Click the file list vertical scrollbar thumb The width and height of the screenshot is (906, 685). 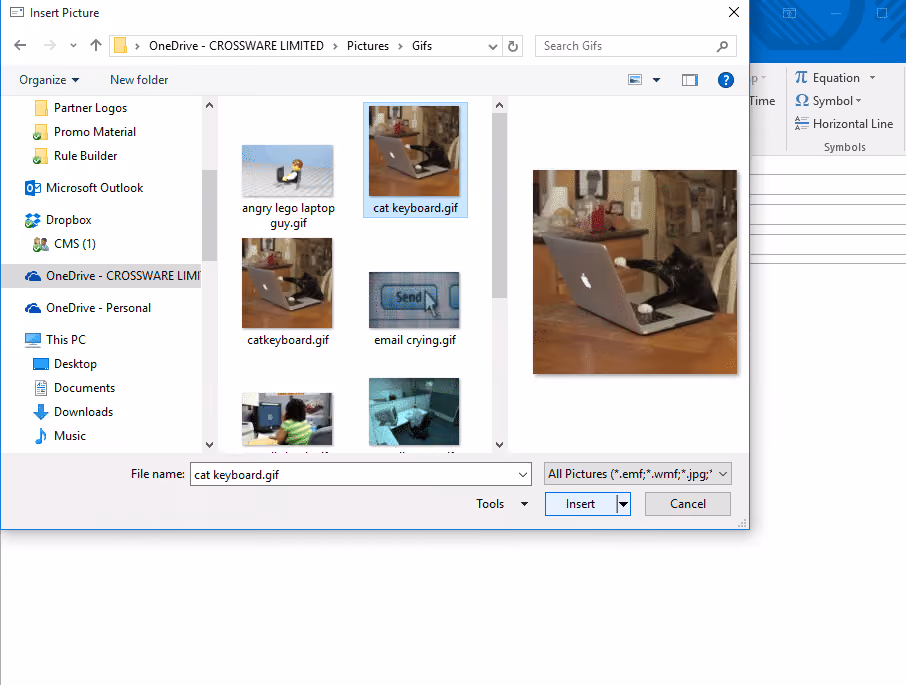(x=499, y=205)
